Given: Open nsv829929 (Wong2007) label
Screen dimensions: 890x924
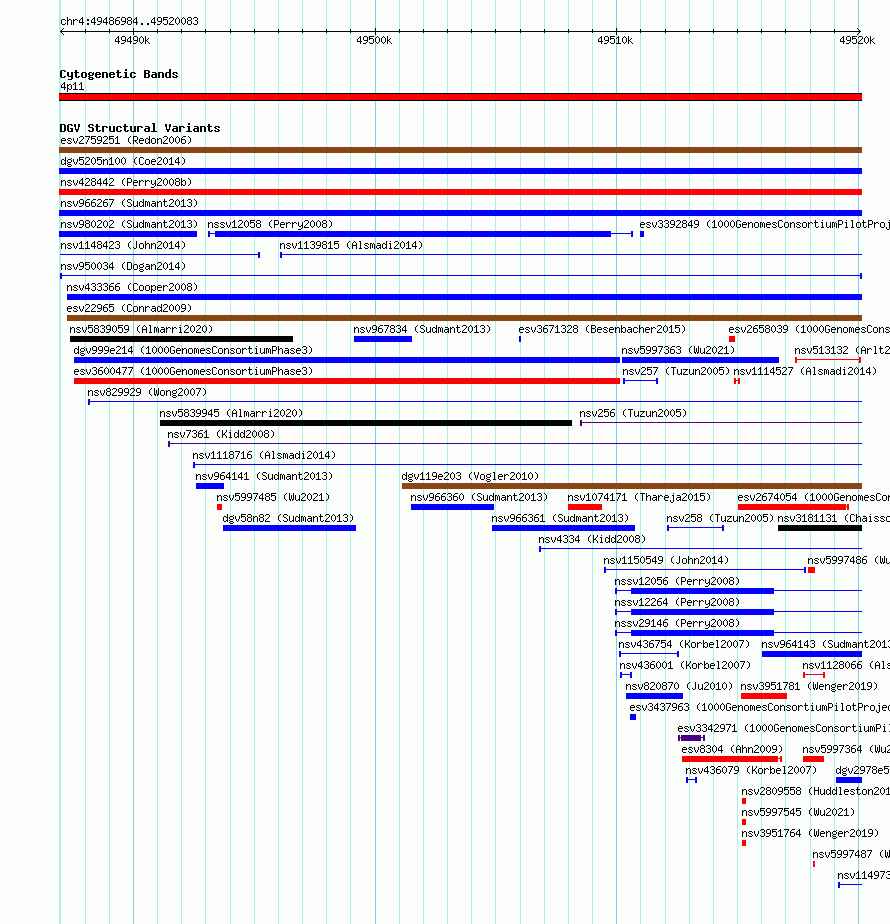Looking at the screenshot, I should (147, 392).
